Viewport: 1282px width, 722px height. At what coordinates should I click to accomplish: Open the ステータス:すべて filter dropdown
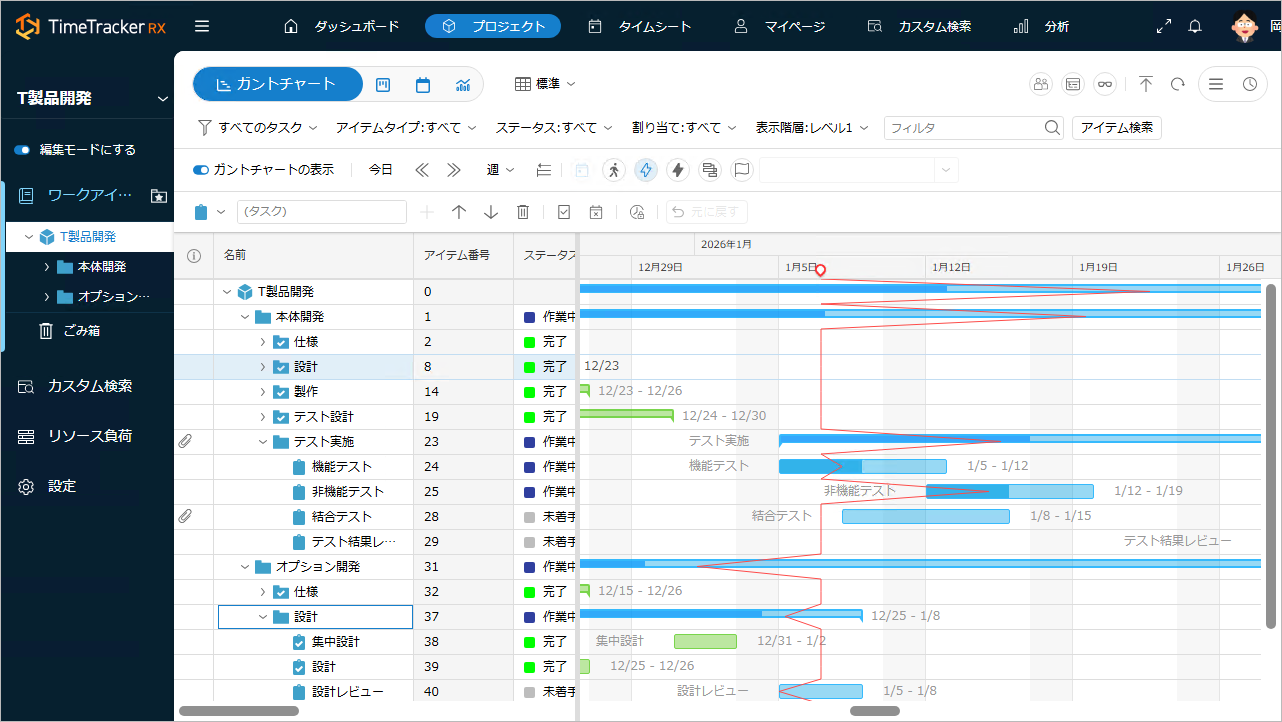[554, 128]
